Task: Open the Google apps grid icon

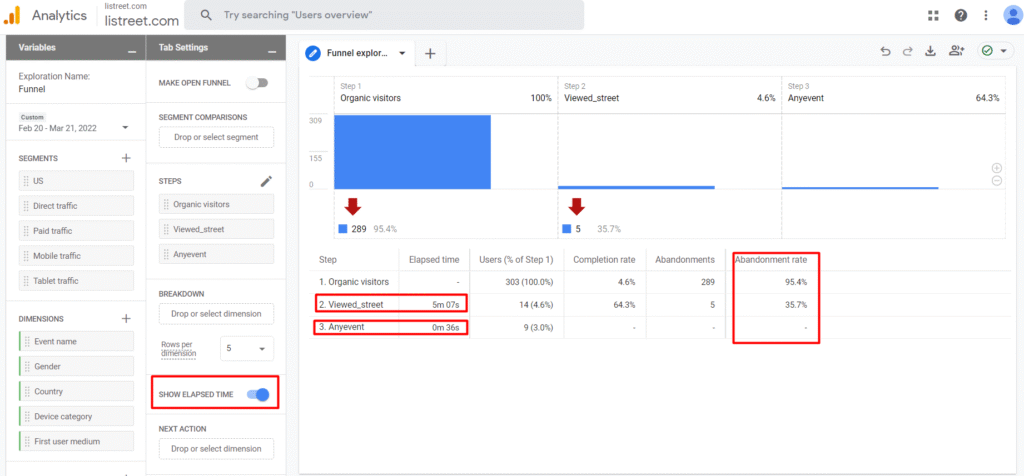Action: click(x=933, y=15)
